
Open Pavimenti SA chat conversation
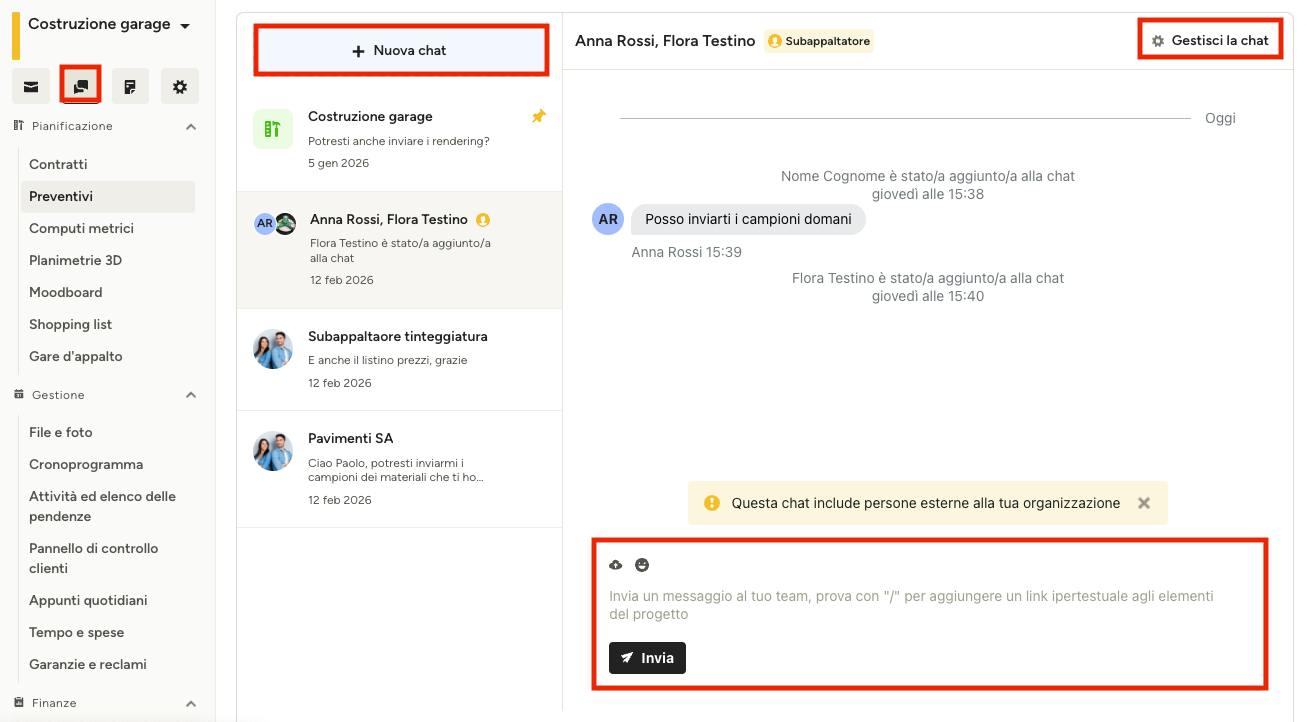pos(399,469)
